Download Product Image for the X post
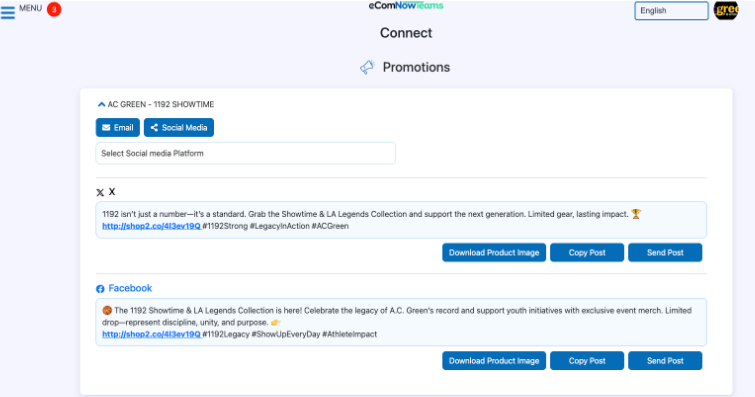The width and height of the screenshot is (755, 397). 494,252
